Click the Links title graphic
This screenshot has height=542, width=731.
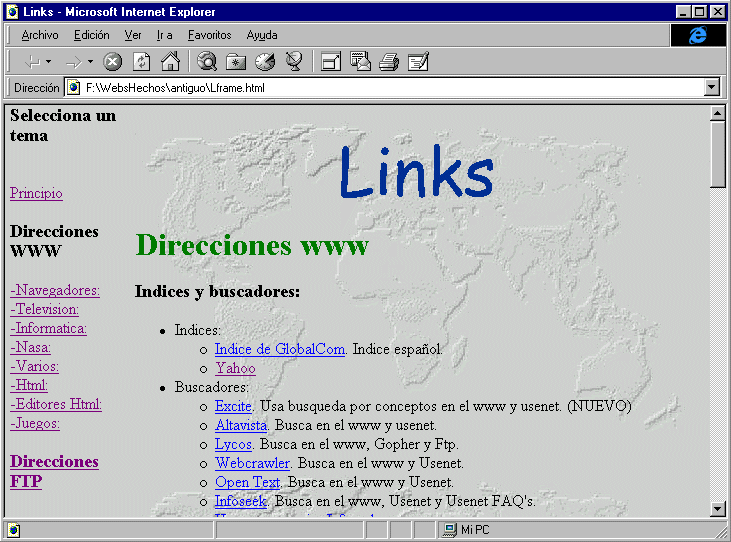pos(416,171)
